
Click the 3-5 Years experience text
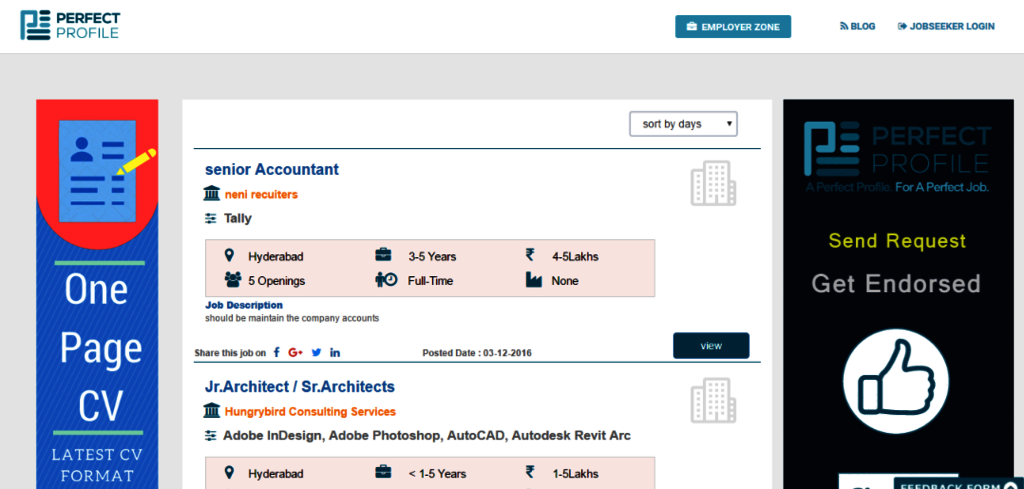(432, 257)
